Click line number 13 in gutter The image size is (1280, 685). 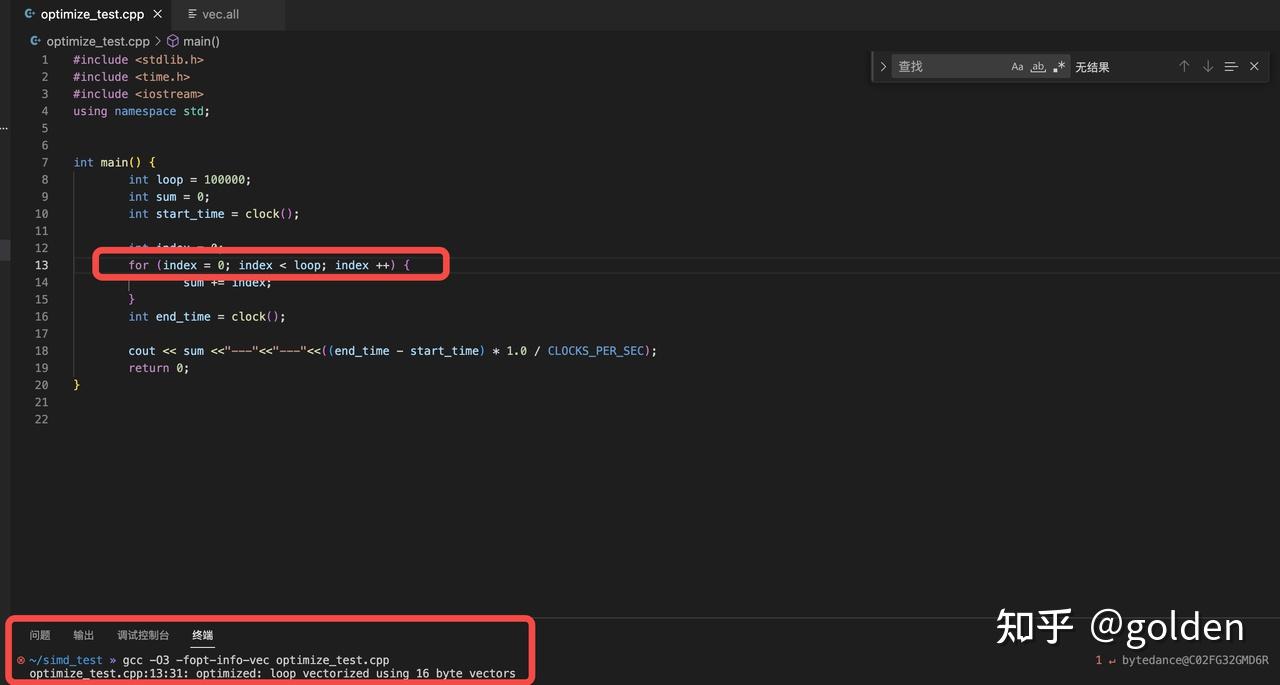pos(41,265)
